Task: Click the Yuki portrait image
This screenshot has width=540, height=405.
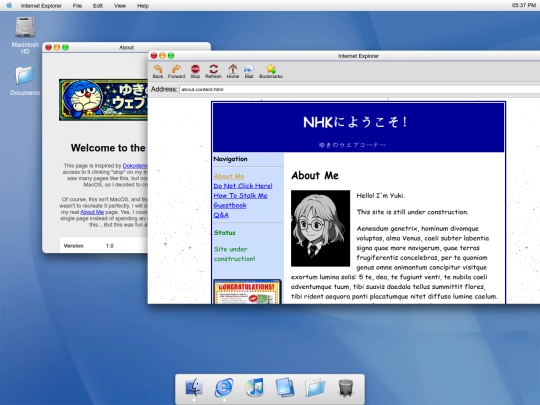Action: (x=320, y=228)
